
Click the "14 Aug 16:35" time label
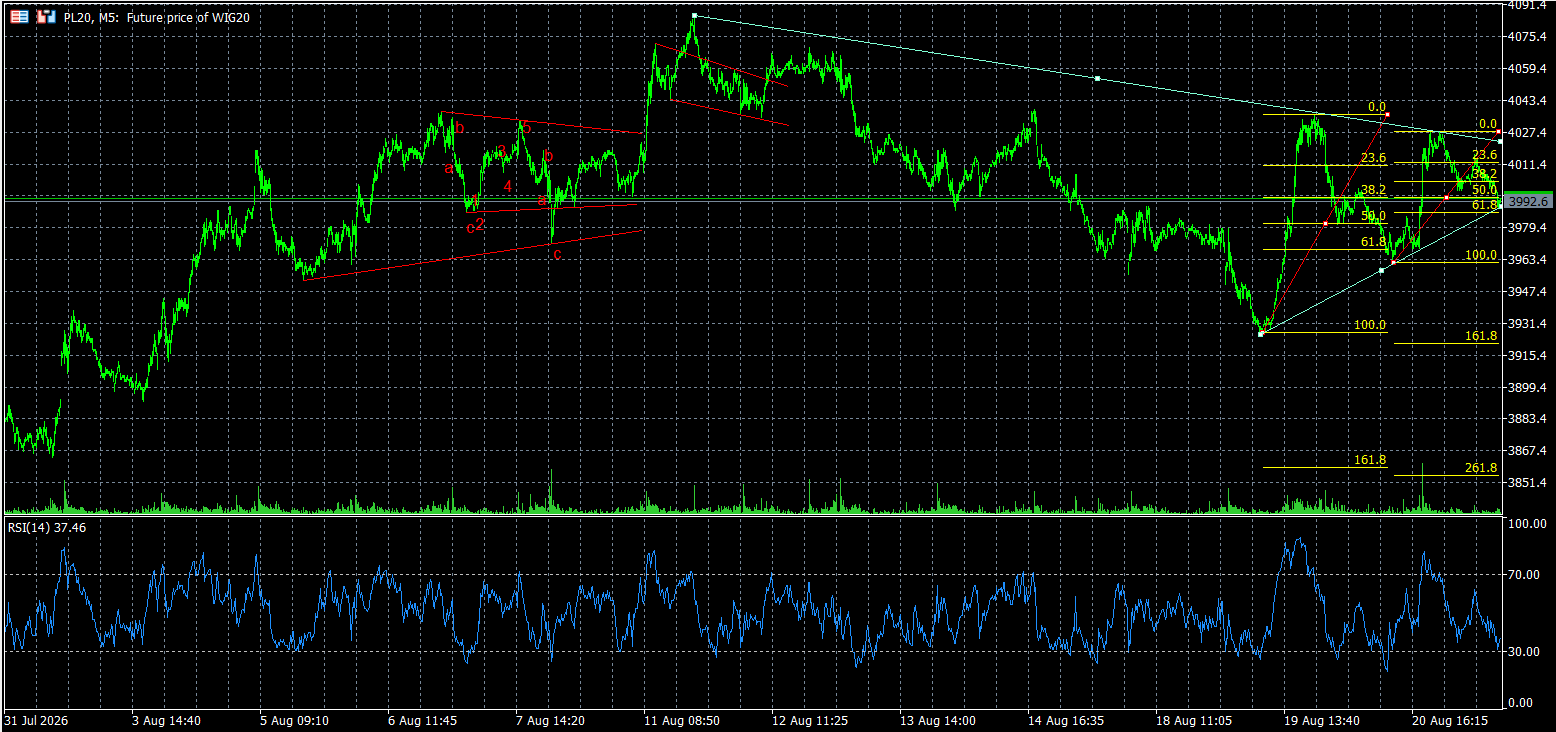[x=1065, y=720]
